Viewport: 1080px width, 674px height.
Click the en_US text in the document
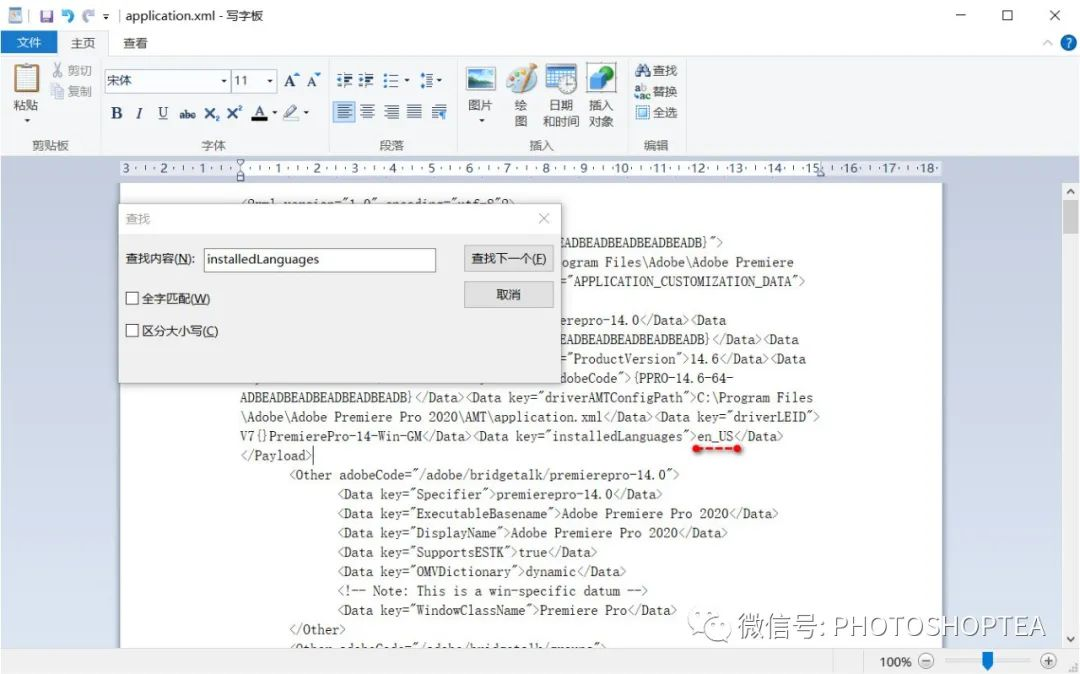pos(716,436)
